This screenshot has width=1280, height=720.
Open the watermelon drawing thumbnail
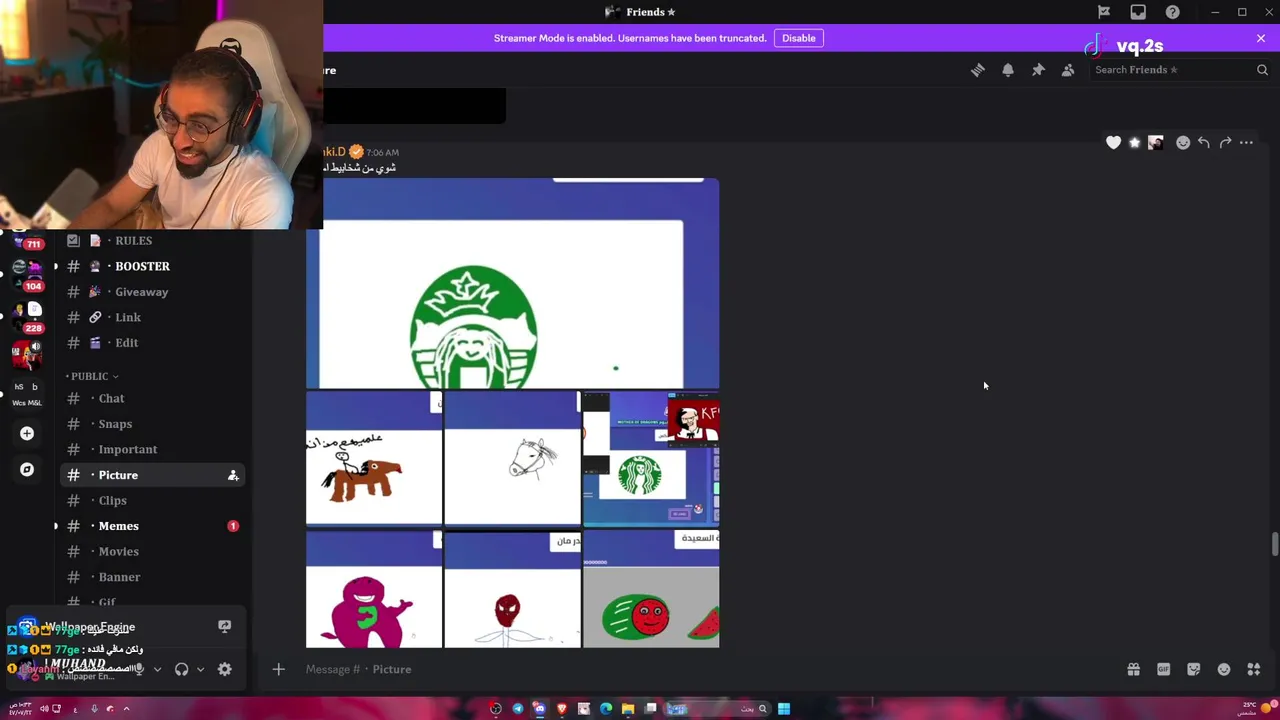(x=651, y=589)
